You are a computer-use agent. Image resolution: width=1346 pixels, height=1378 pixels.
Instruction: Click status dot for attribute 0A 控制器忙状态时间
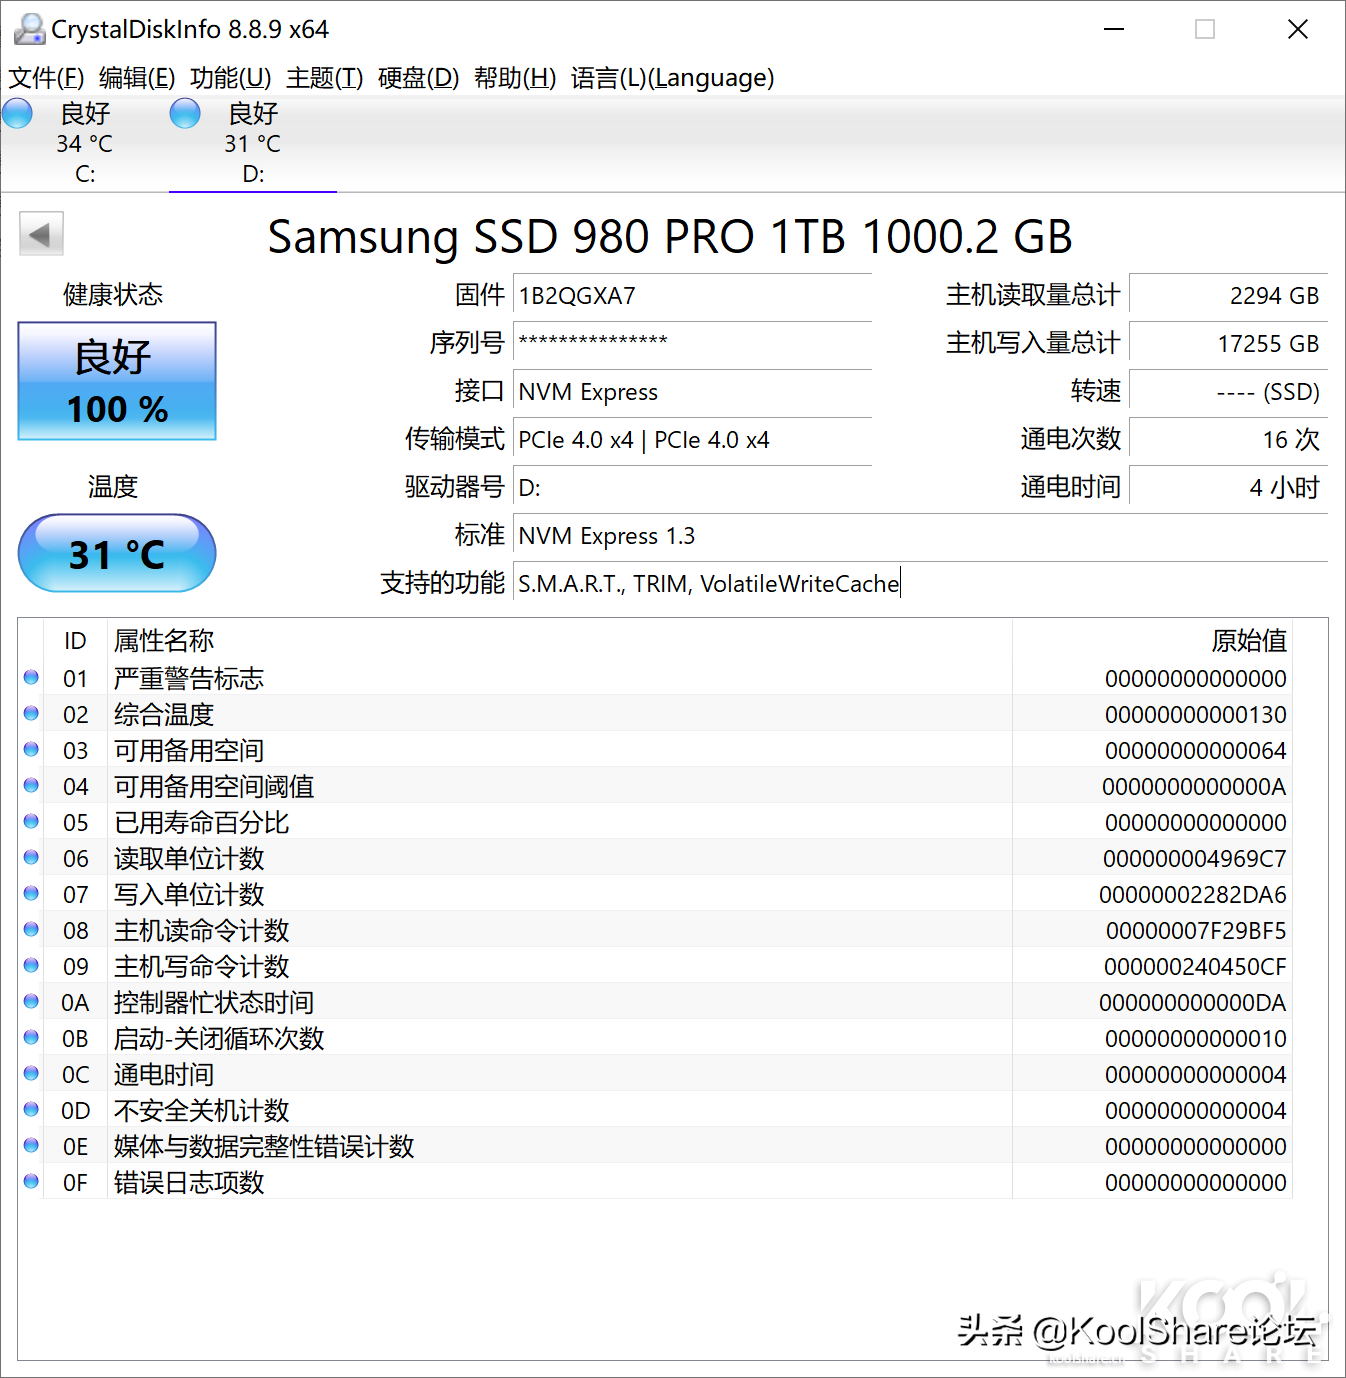coord(31,1002)
